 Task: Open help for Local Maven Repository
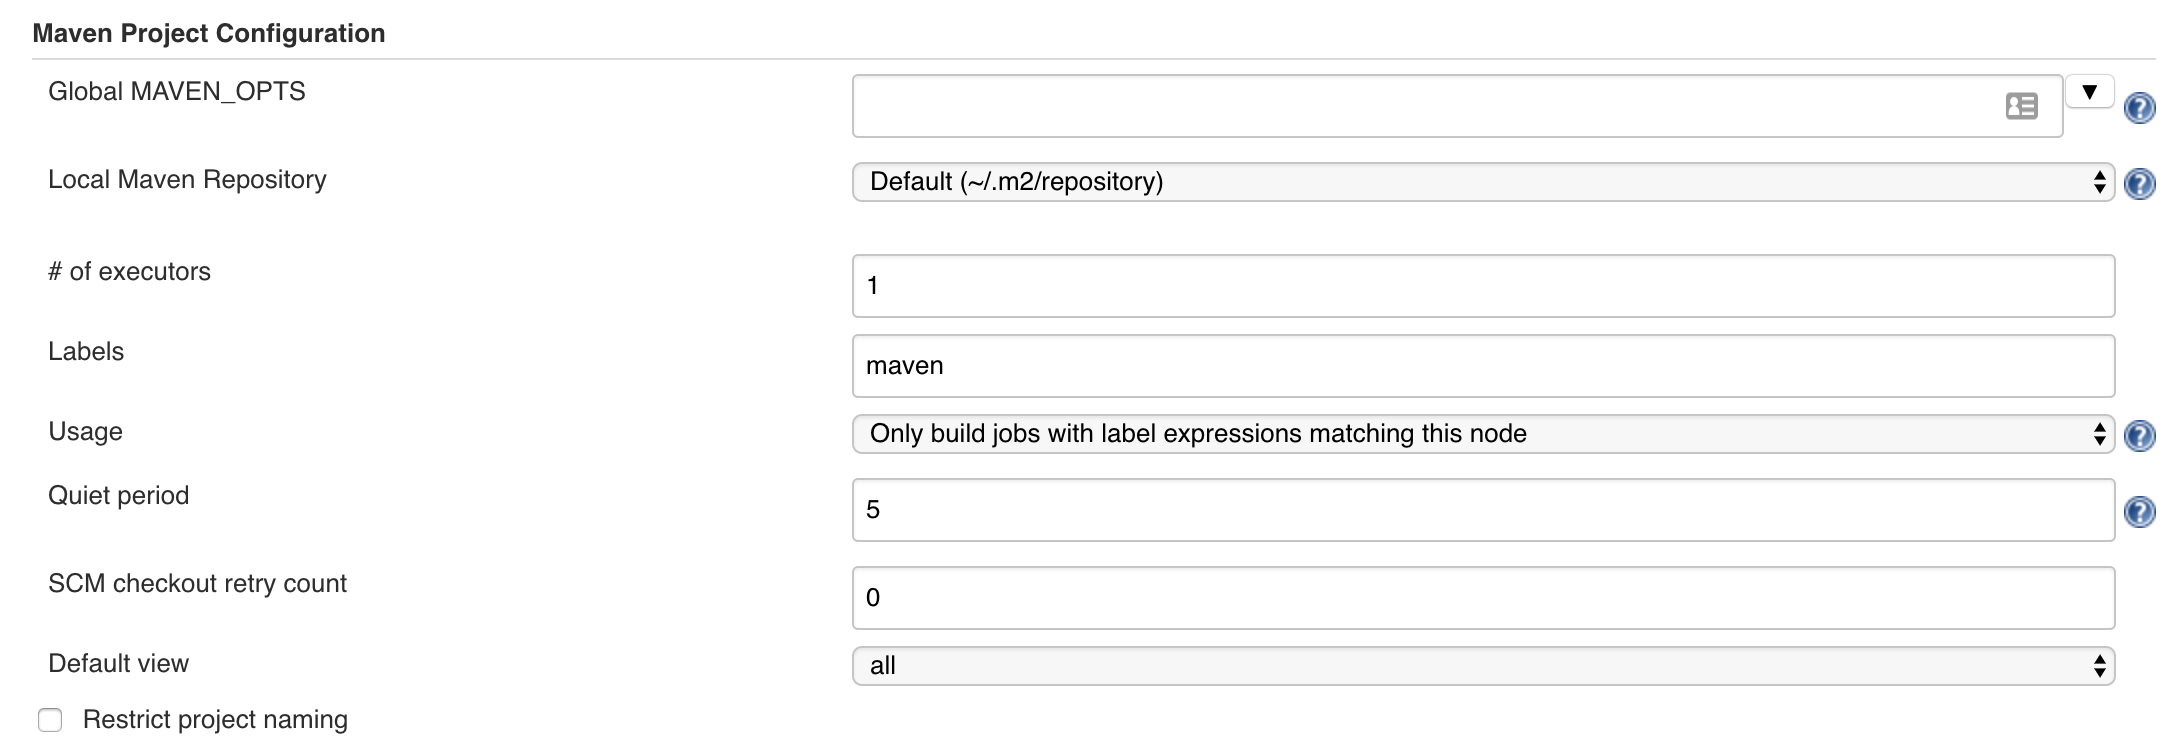[x=2139, y=184]
